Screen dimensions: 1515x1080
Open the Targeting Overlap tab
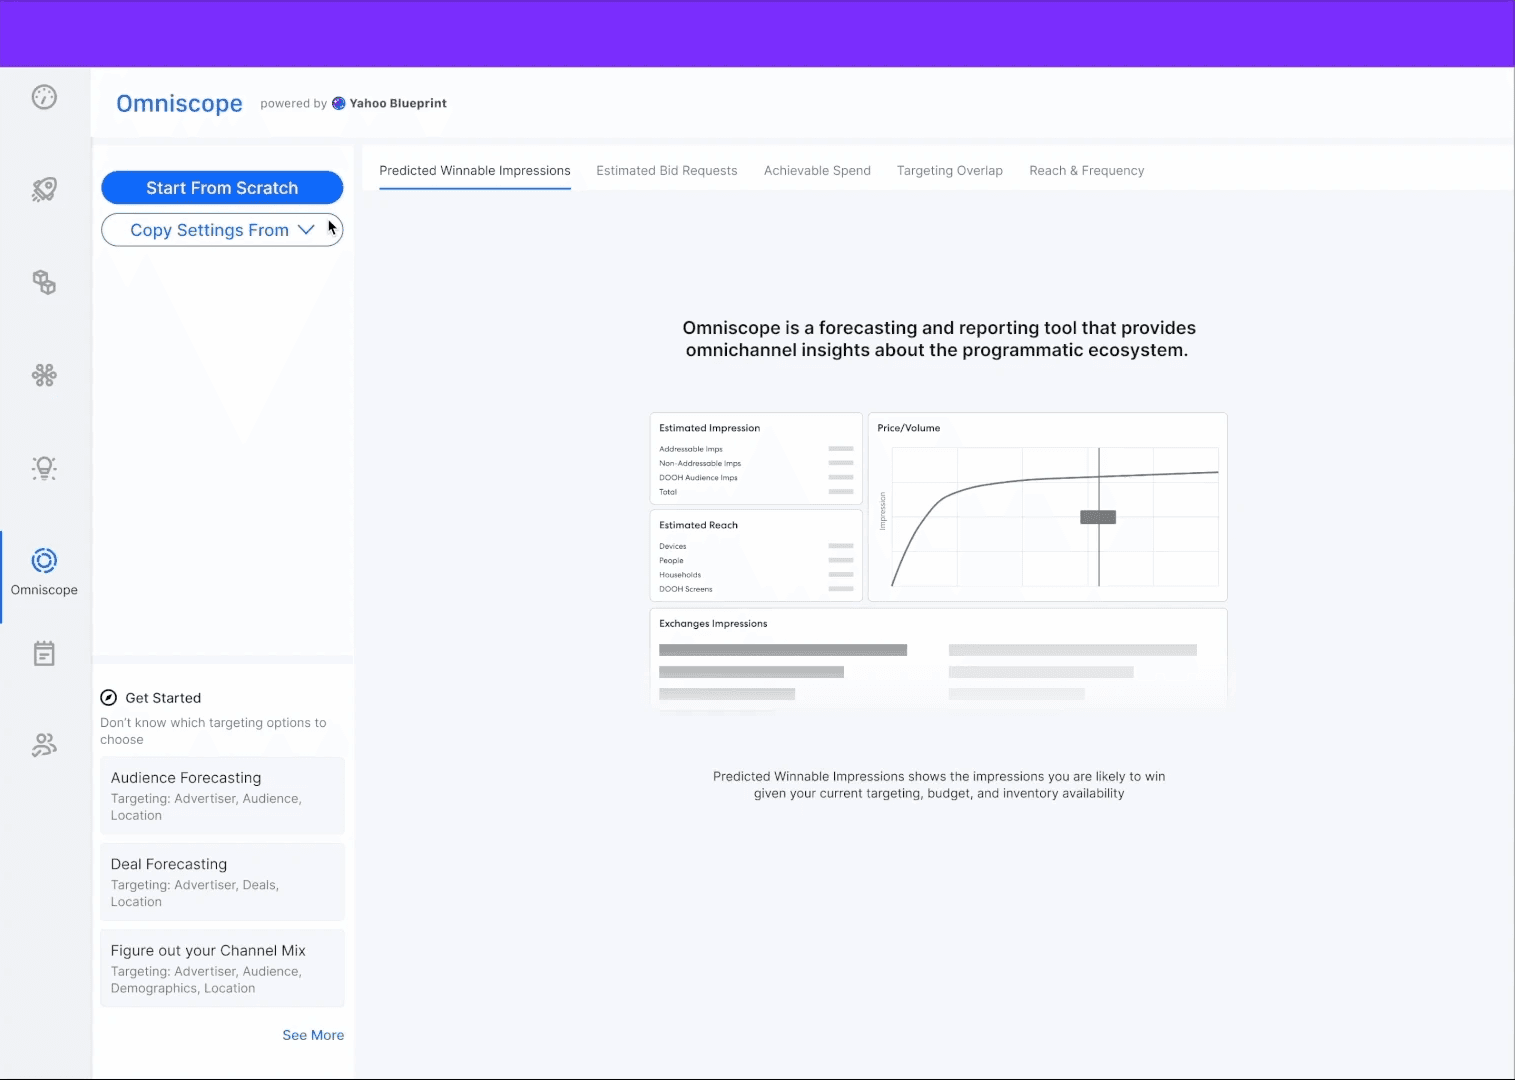pyautogui.click(x=950, y=171)
